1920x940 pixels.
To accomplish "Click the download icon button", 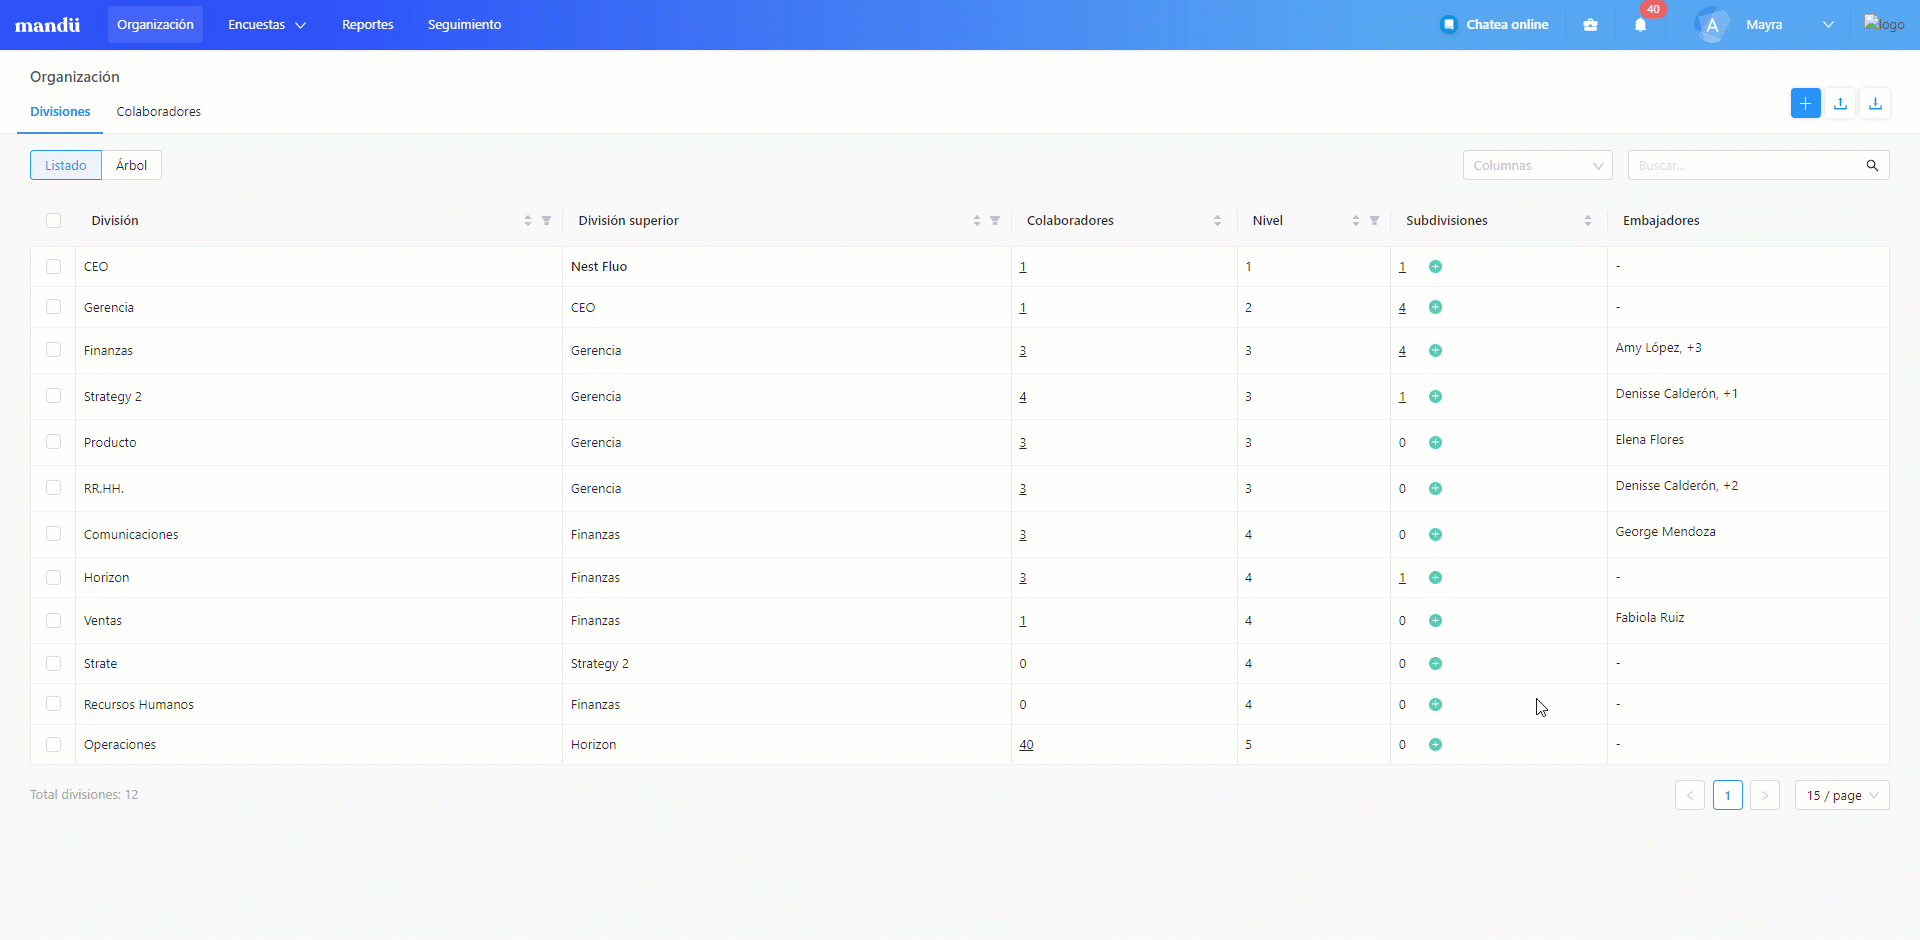I will click(1875, 103).
